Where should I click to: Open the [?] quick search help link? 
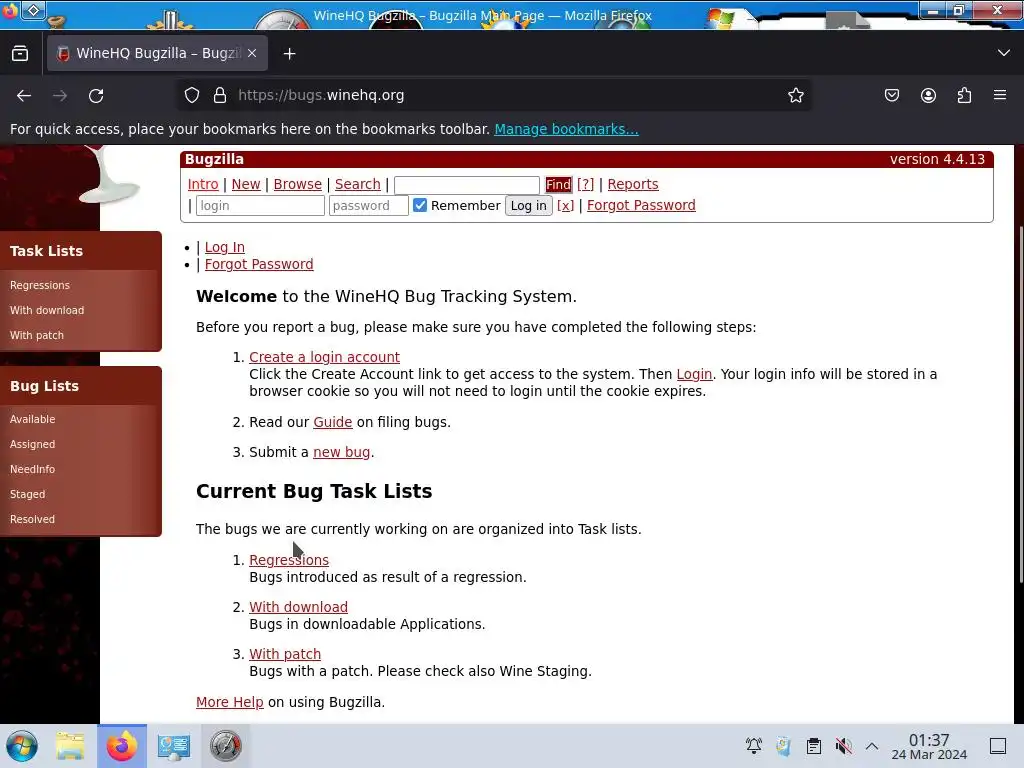coord(586,184)
